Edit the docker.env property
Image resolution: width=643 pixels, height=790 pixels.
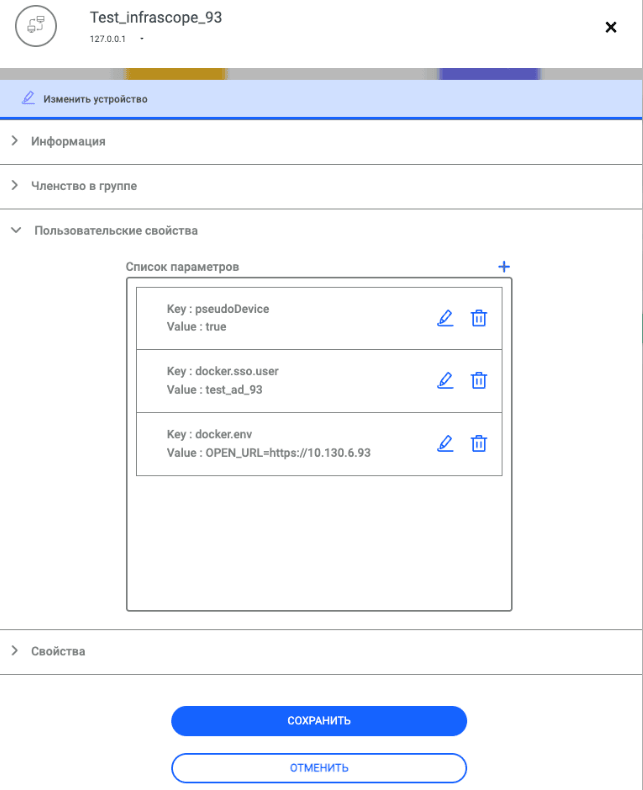445,443
